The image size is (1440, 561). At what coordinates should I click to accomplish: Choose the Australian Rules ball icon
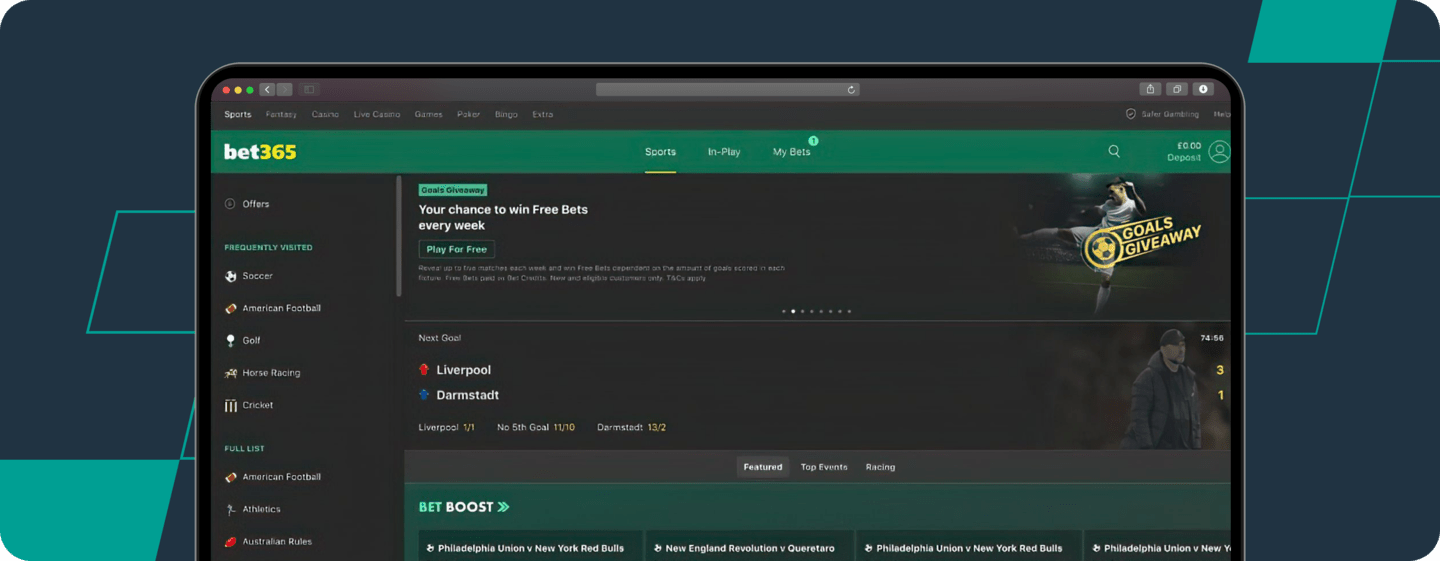coord(231,542)
